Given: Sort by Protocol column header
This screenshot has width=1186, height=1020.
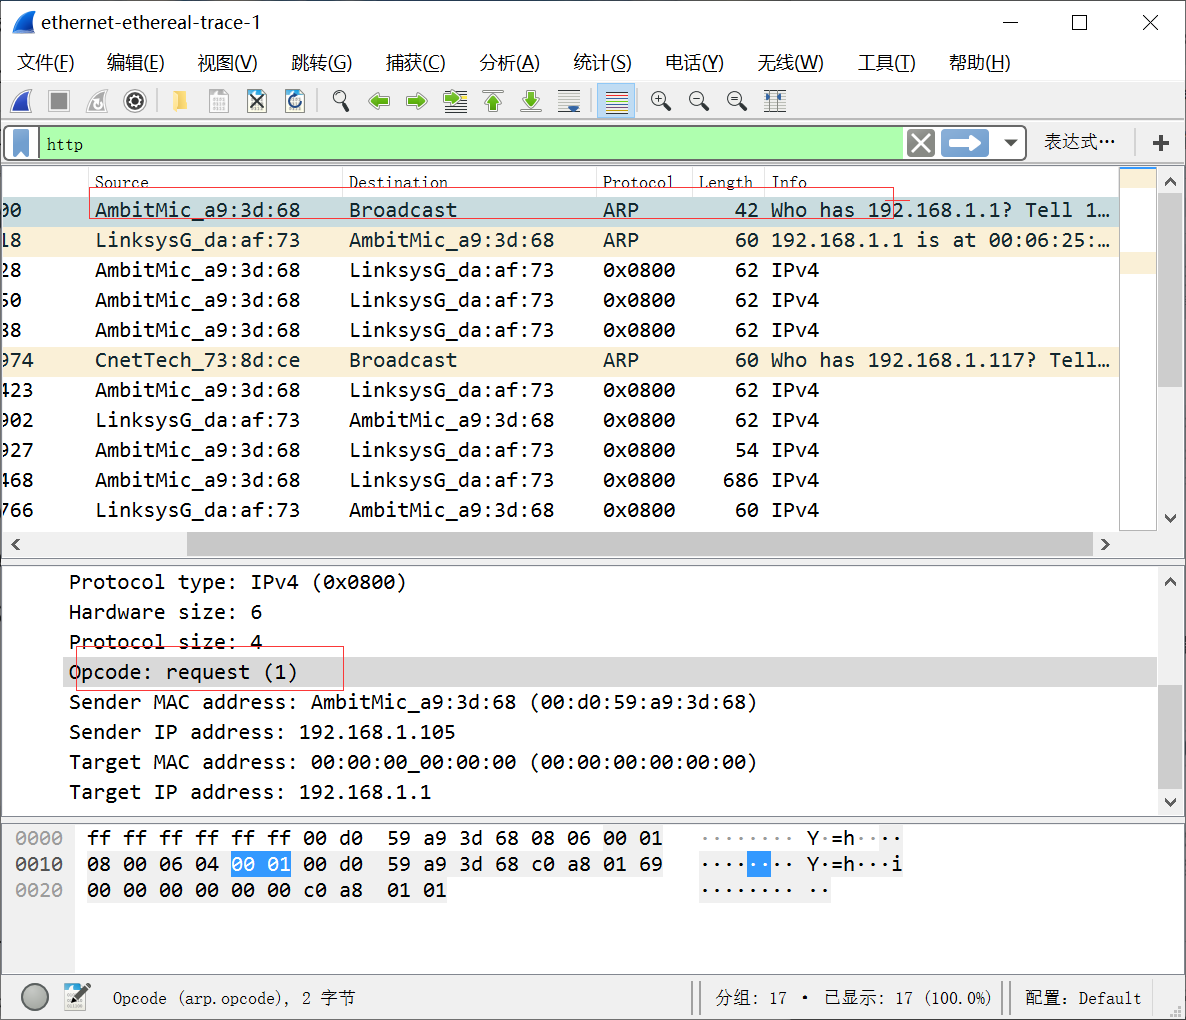Looking at the screenshot, I should [x=644, y=181].
